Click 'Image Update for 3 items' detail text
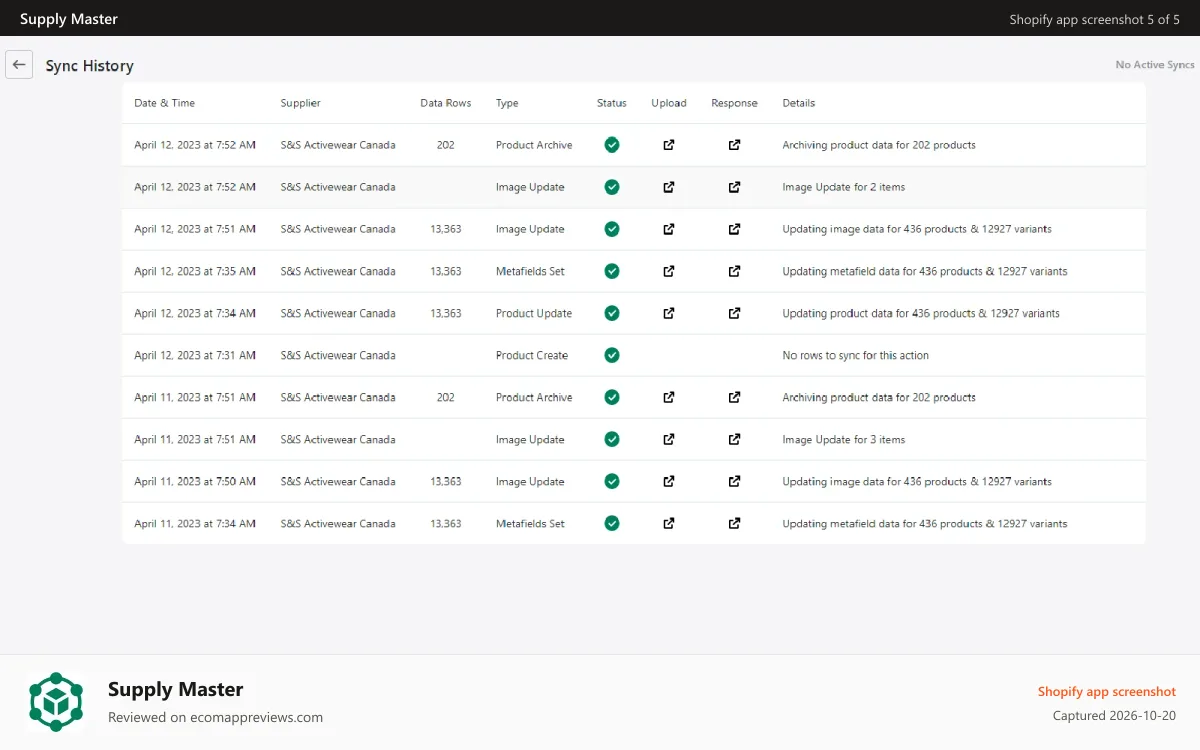The image size is (1200, 750). click(844, 439)
